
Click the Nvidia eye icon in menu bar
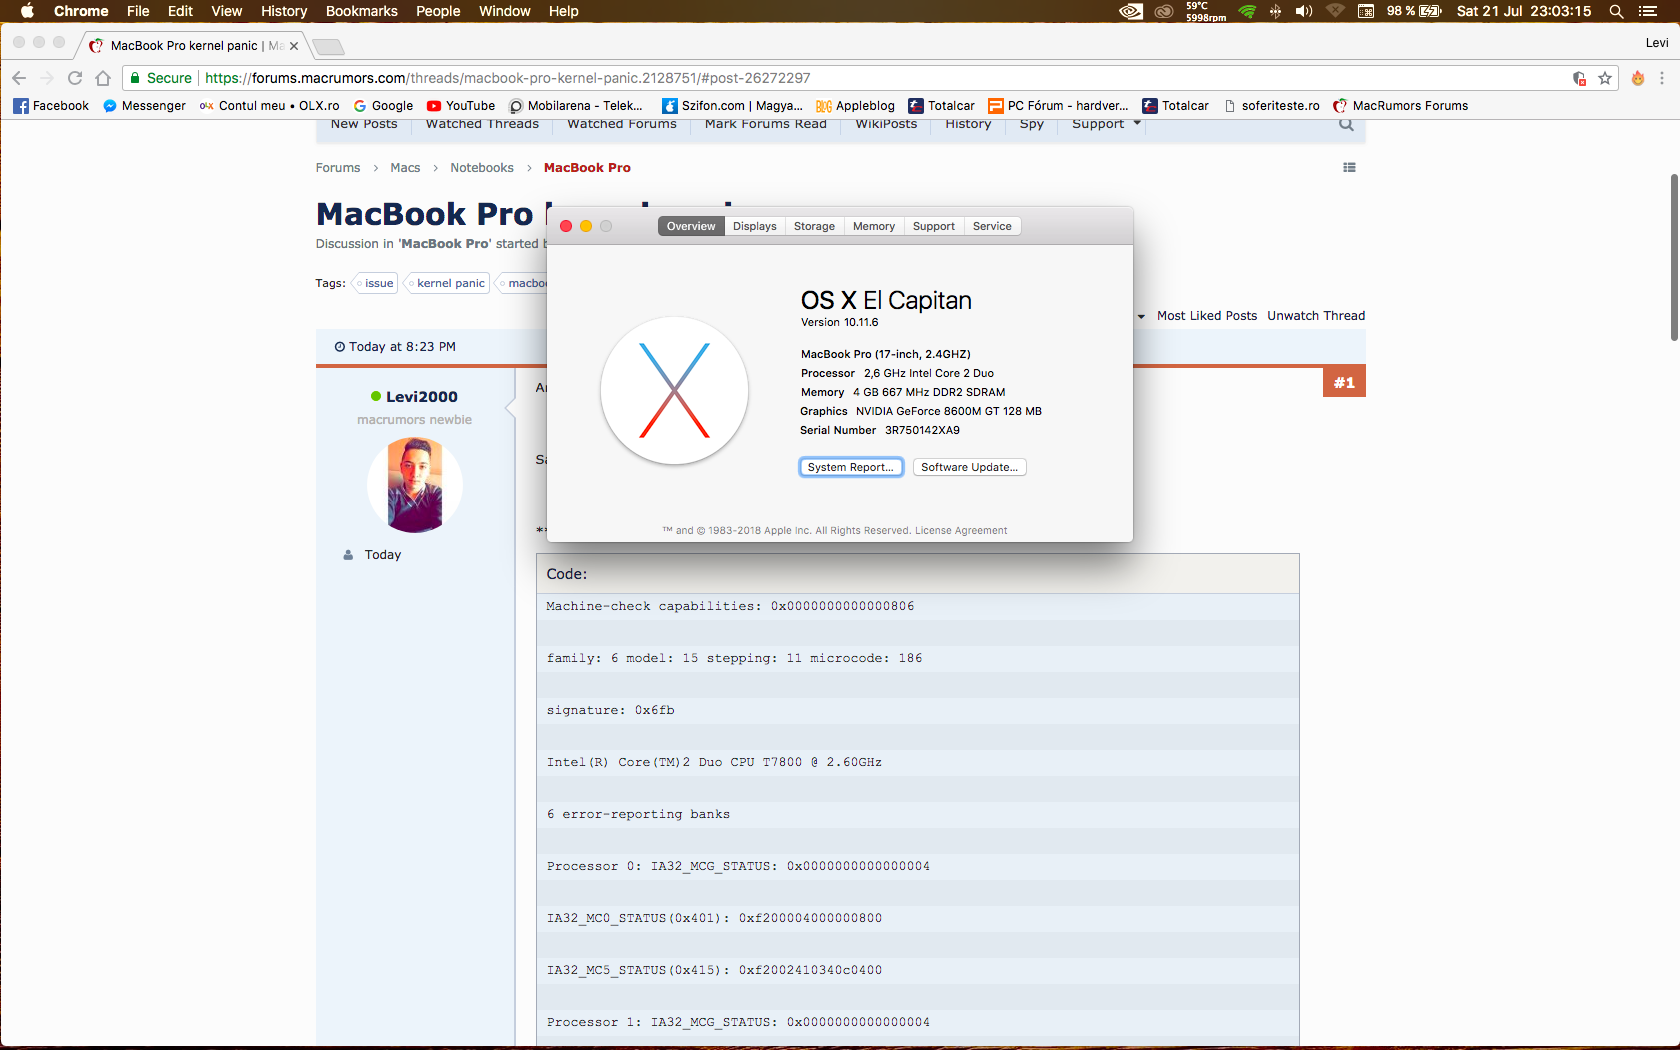[x=1131, y=11]
